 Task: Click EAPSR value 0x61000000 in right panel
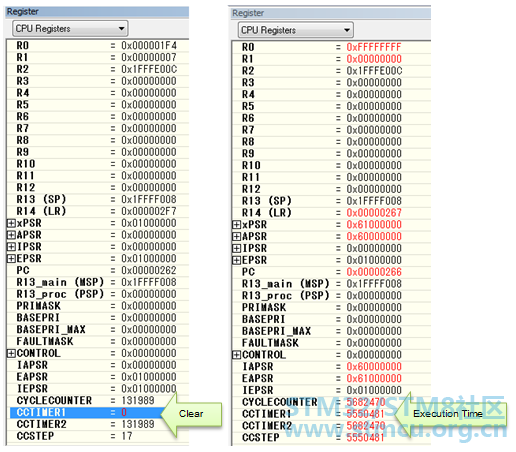pos(374,379)
